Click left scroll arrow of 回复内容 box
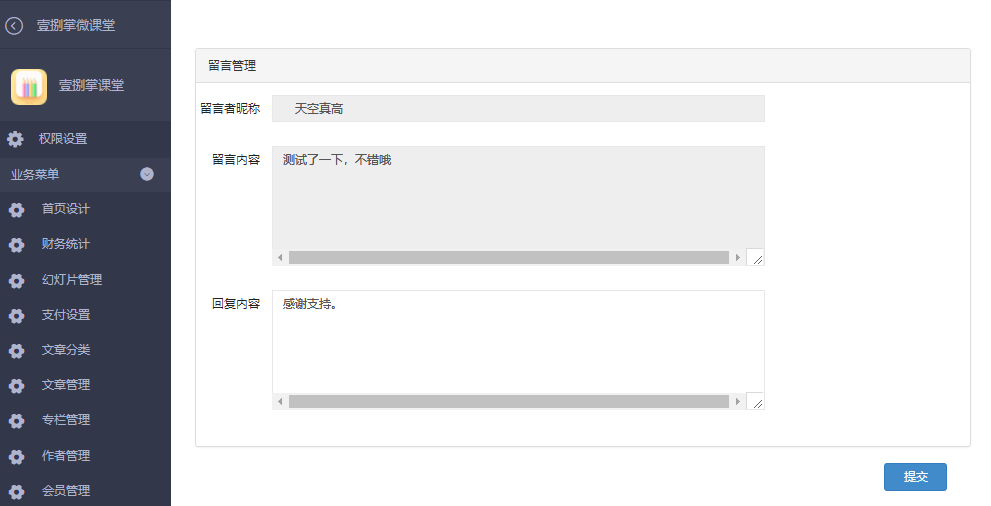991x506 pixels. (x=280, y=402)
